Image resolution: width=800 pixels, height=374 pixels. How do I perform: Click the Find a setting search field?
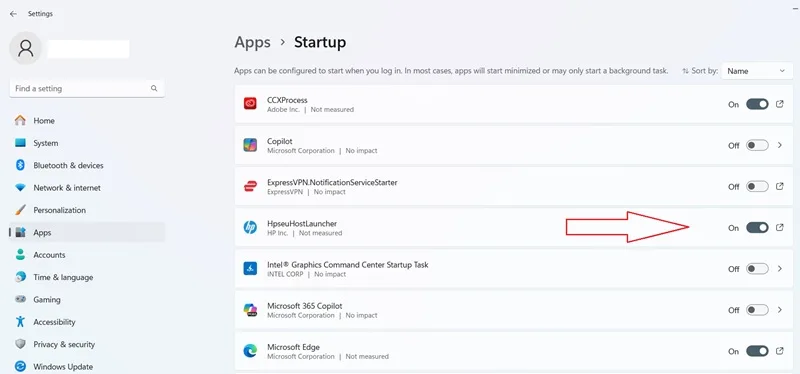[x=87, y=88]
